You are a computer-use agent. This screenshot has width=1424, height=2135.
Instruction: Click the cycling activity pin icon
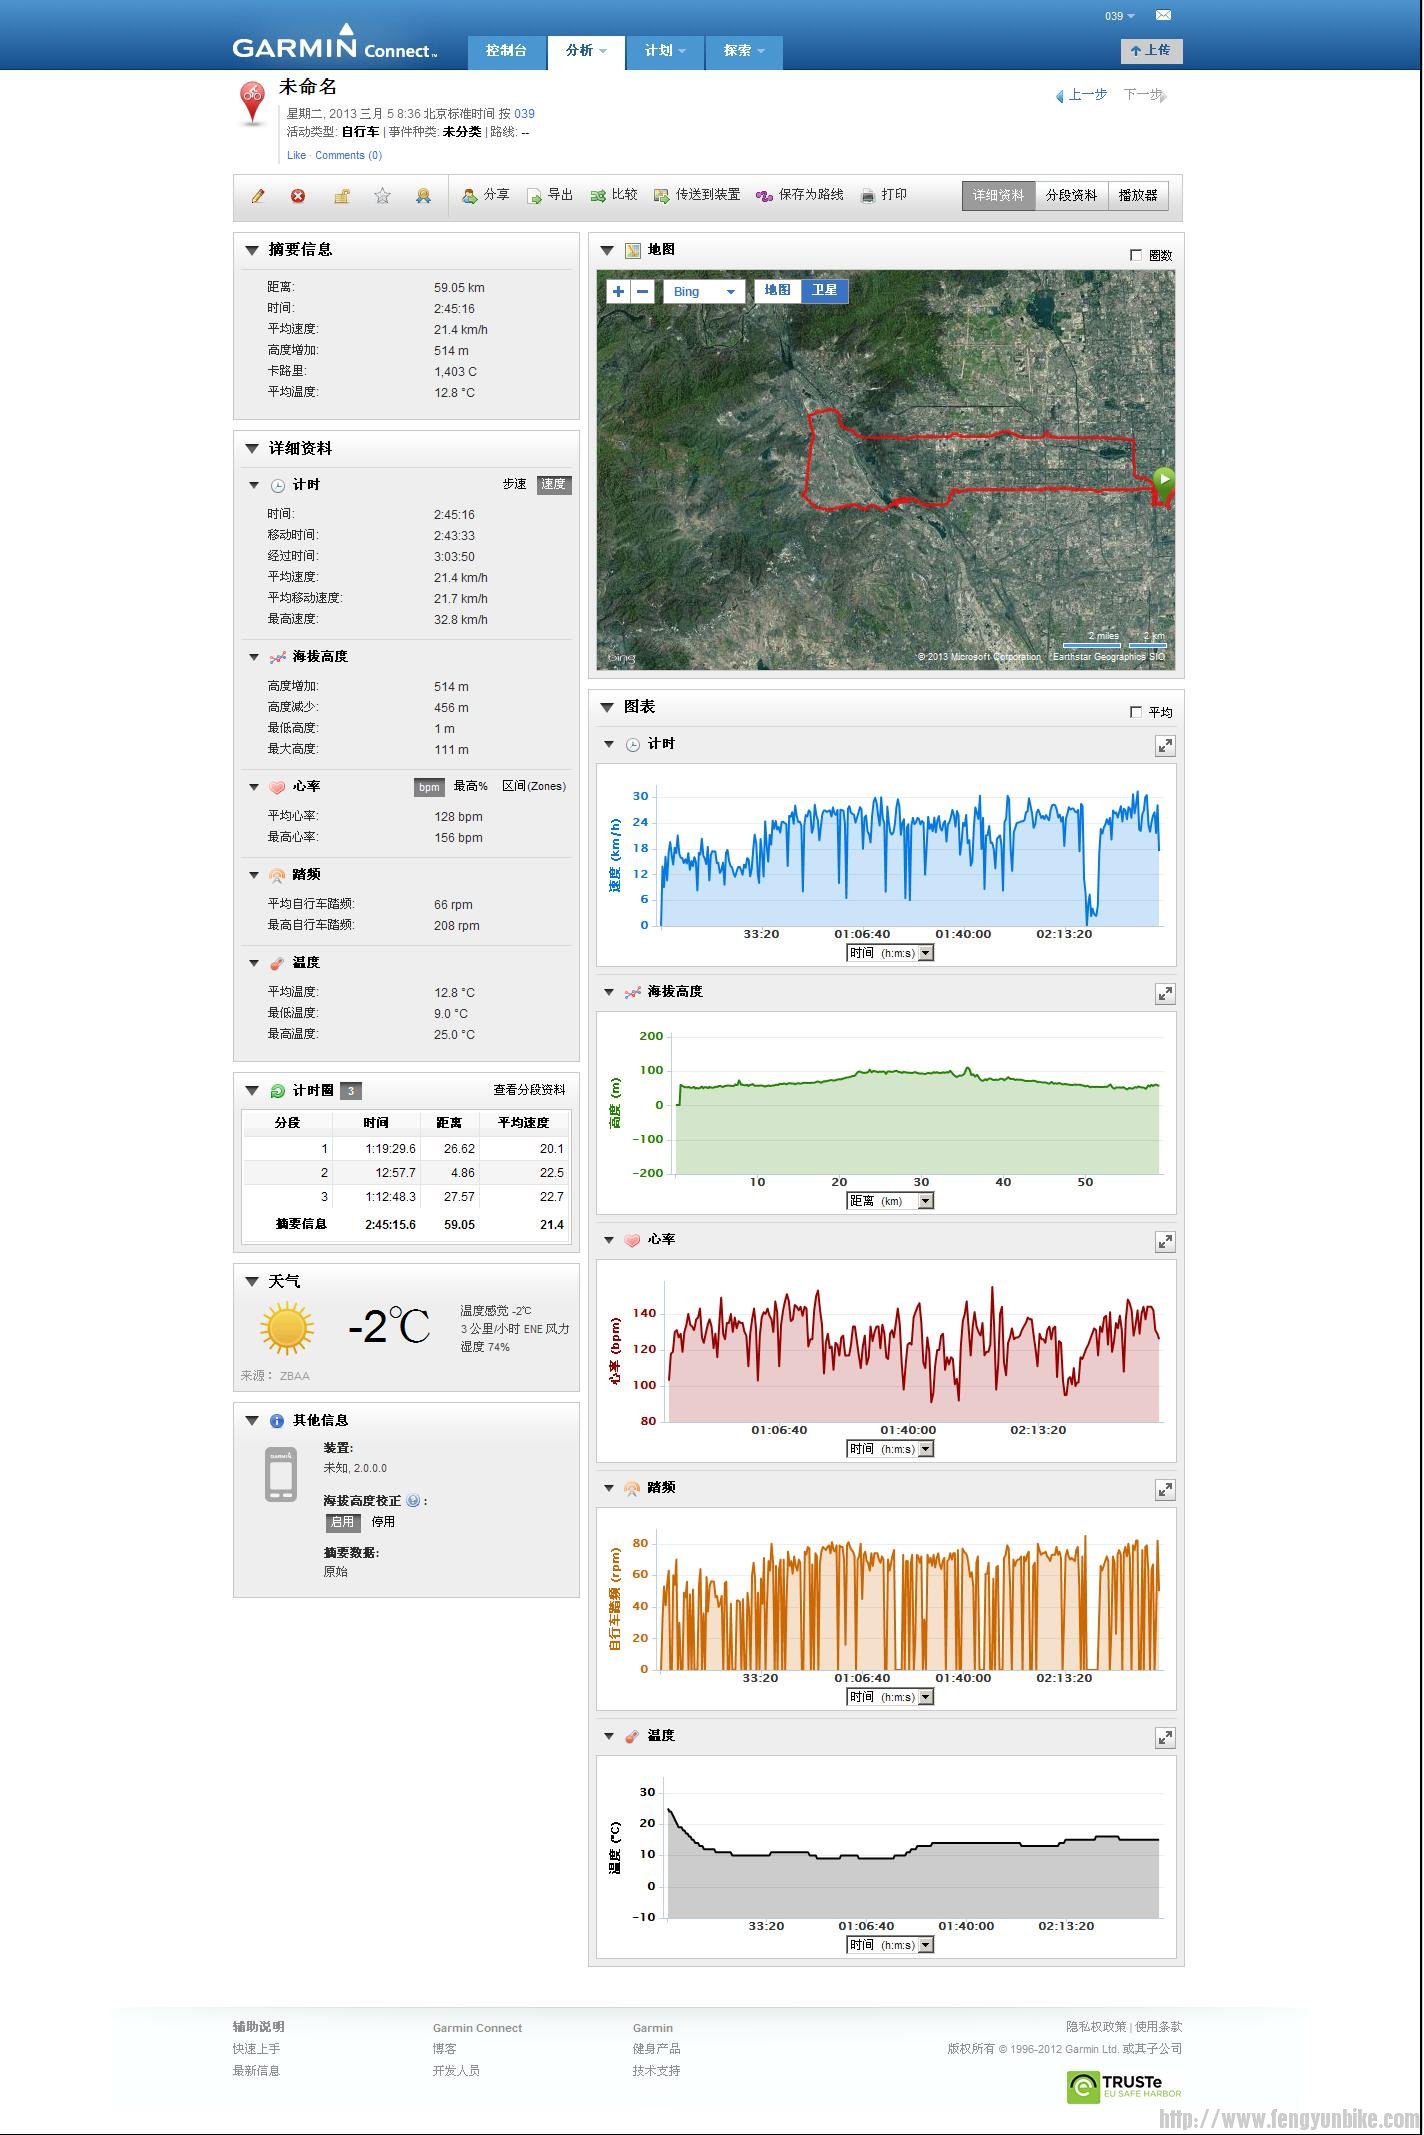[253, 104]
